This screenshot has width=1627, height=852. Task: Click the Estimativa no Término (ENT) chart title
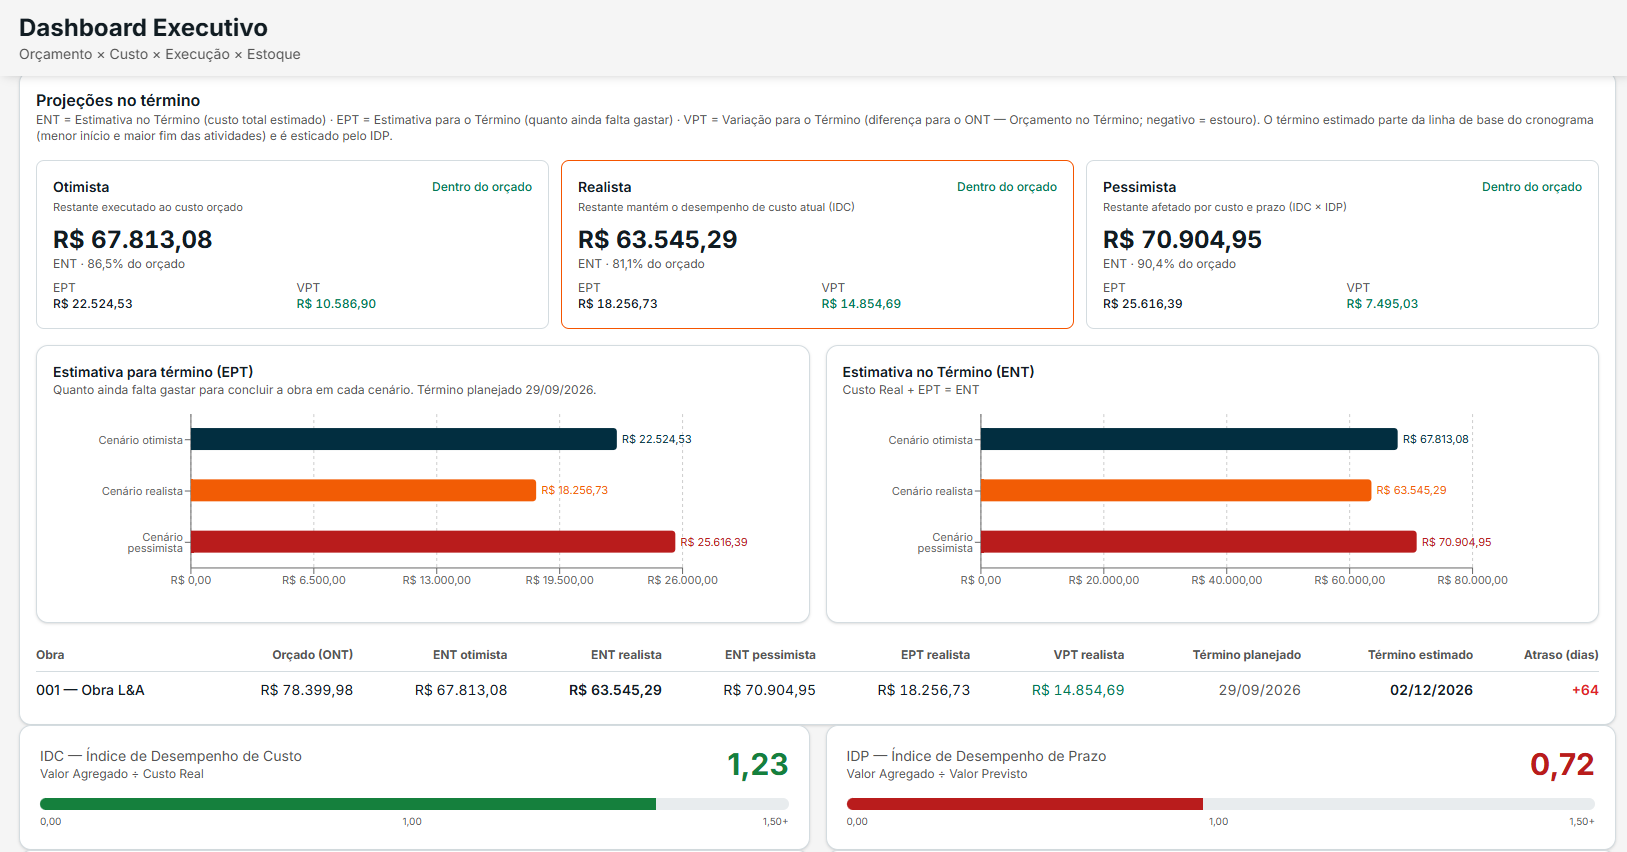[x=938, y=372]
